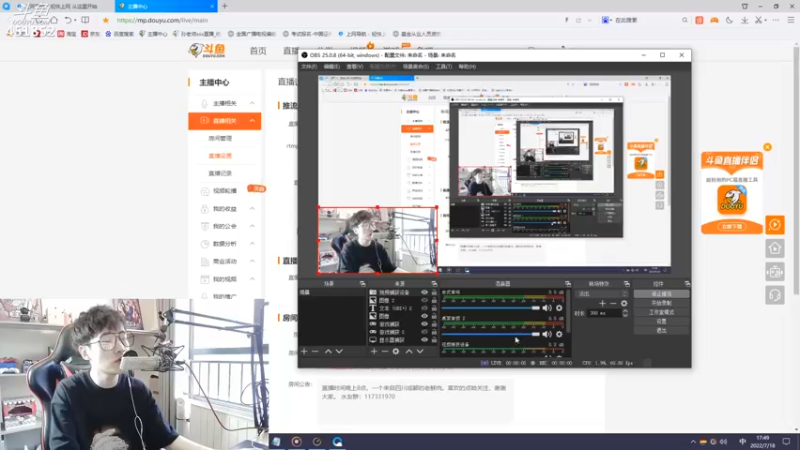Open the OBS 编辑(E) menu
This screenshot has width=800, height=450.
coord(331,67)
